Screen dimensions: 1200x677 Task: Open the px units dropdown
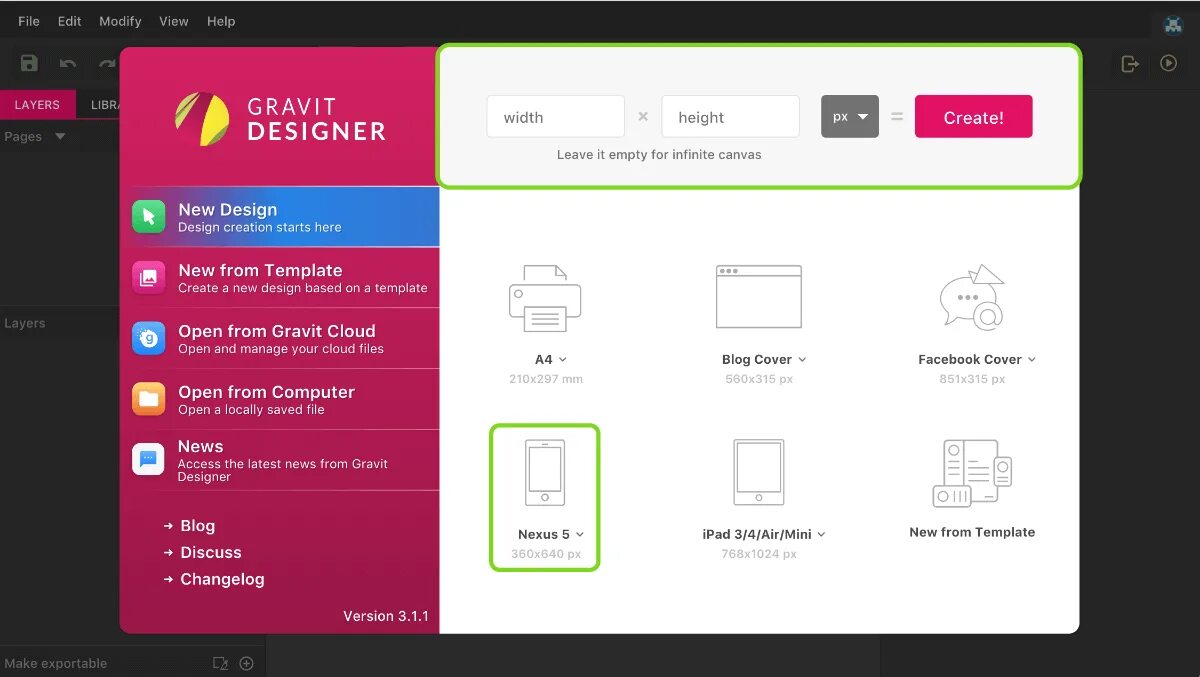pos(850,116)
